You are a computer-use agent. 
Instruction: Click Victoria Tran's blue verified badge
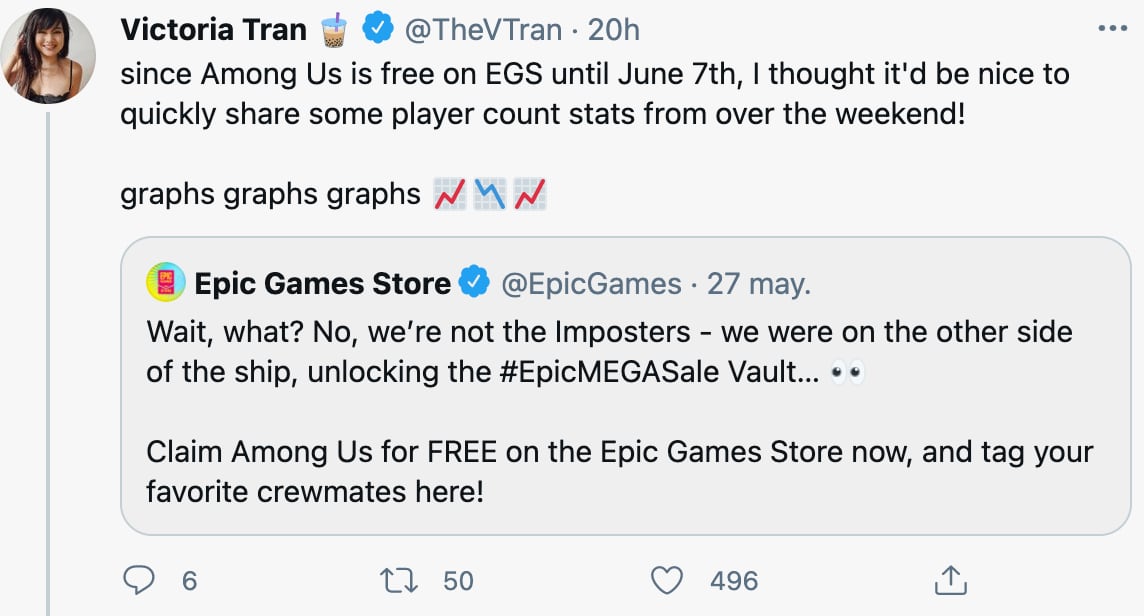376,30
